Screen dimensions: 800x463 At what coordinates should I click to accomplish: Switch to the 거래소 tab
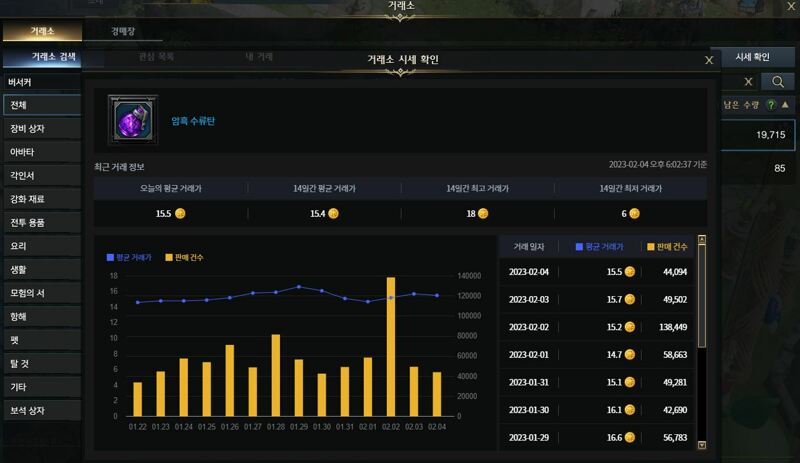[42, 31]
